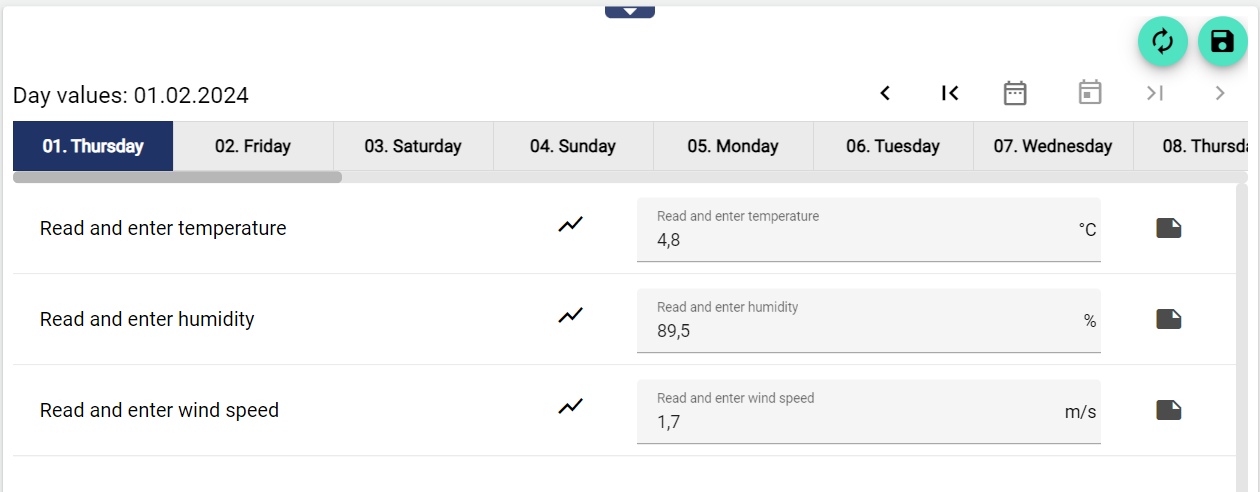Click the temperature input field
This screenshot has height=492, width=1260.
point(860,240)
